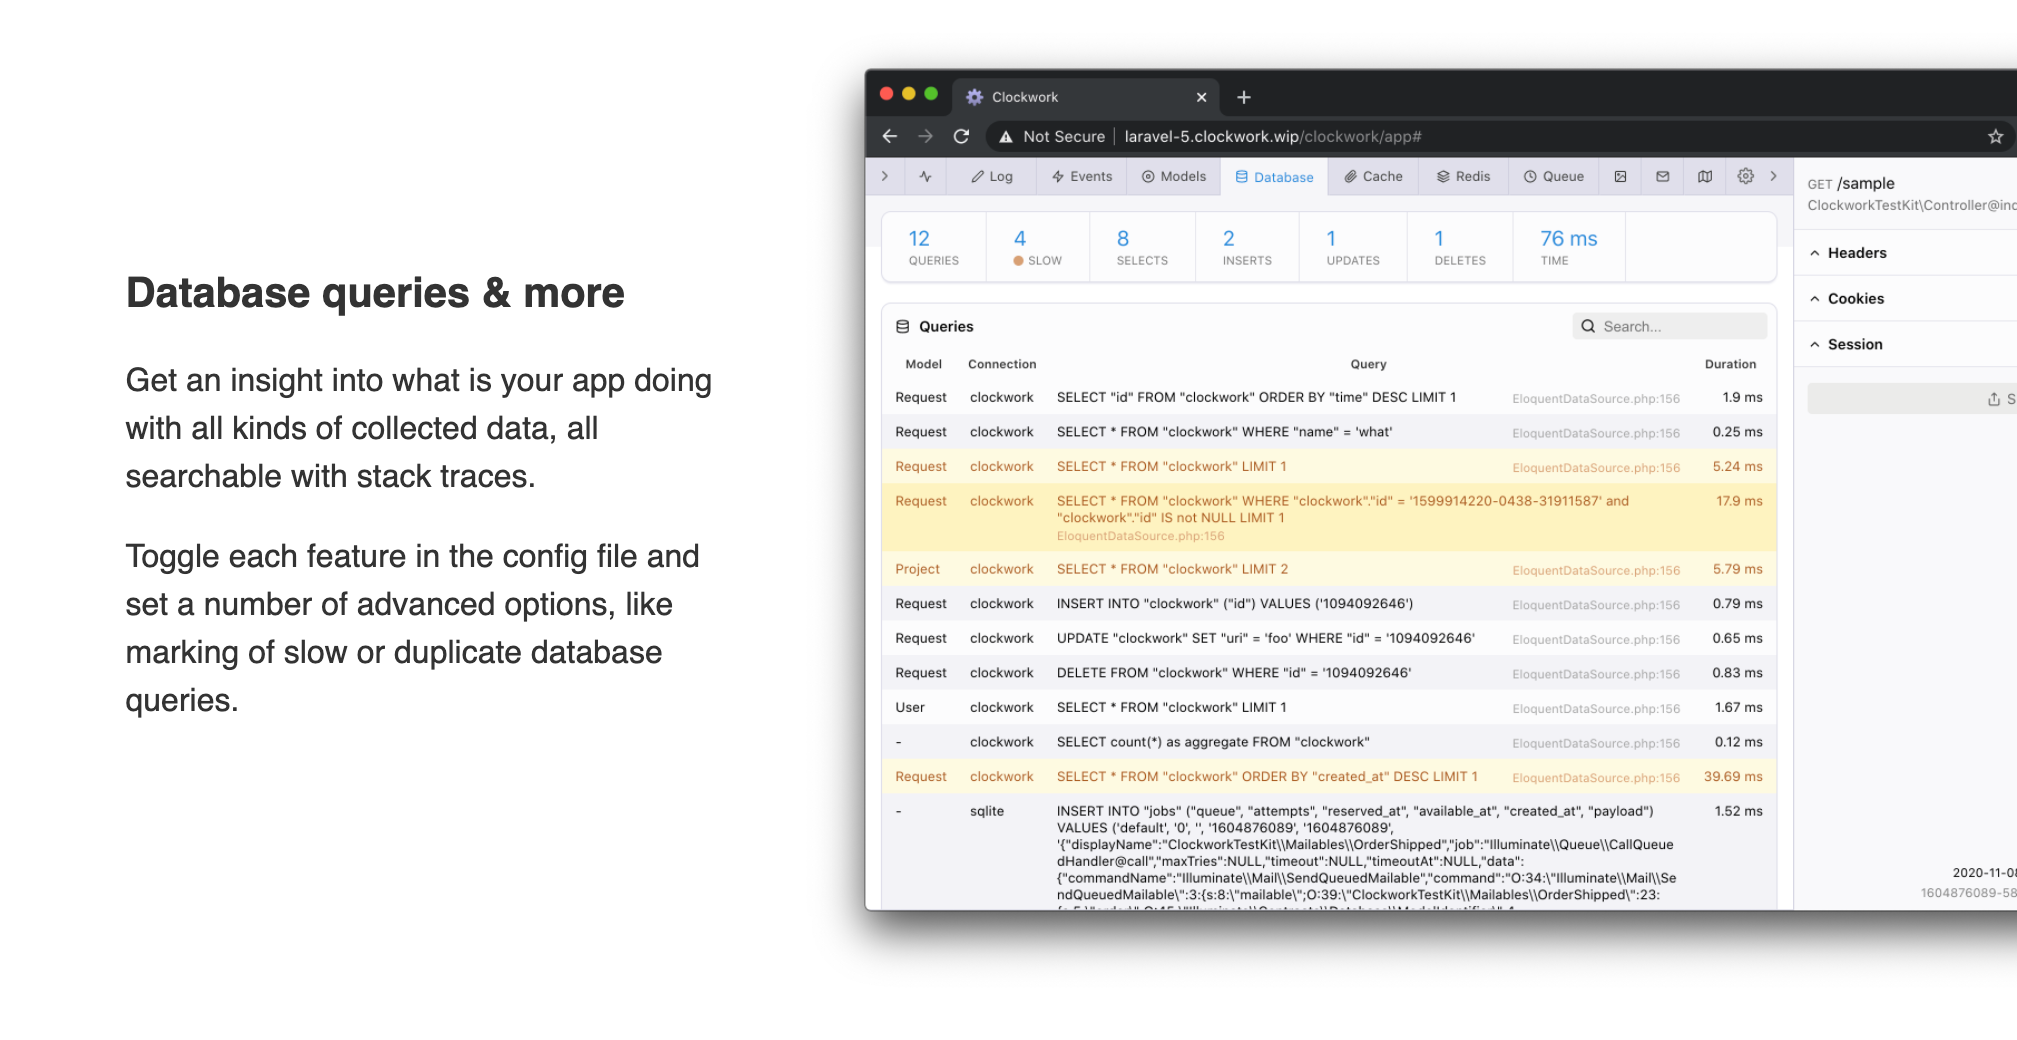This screenshot has width=2017, height=1040.
Task: Bookmark page with the star icon
Action: coord(1996,136)
